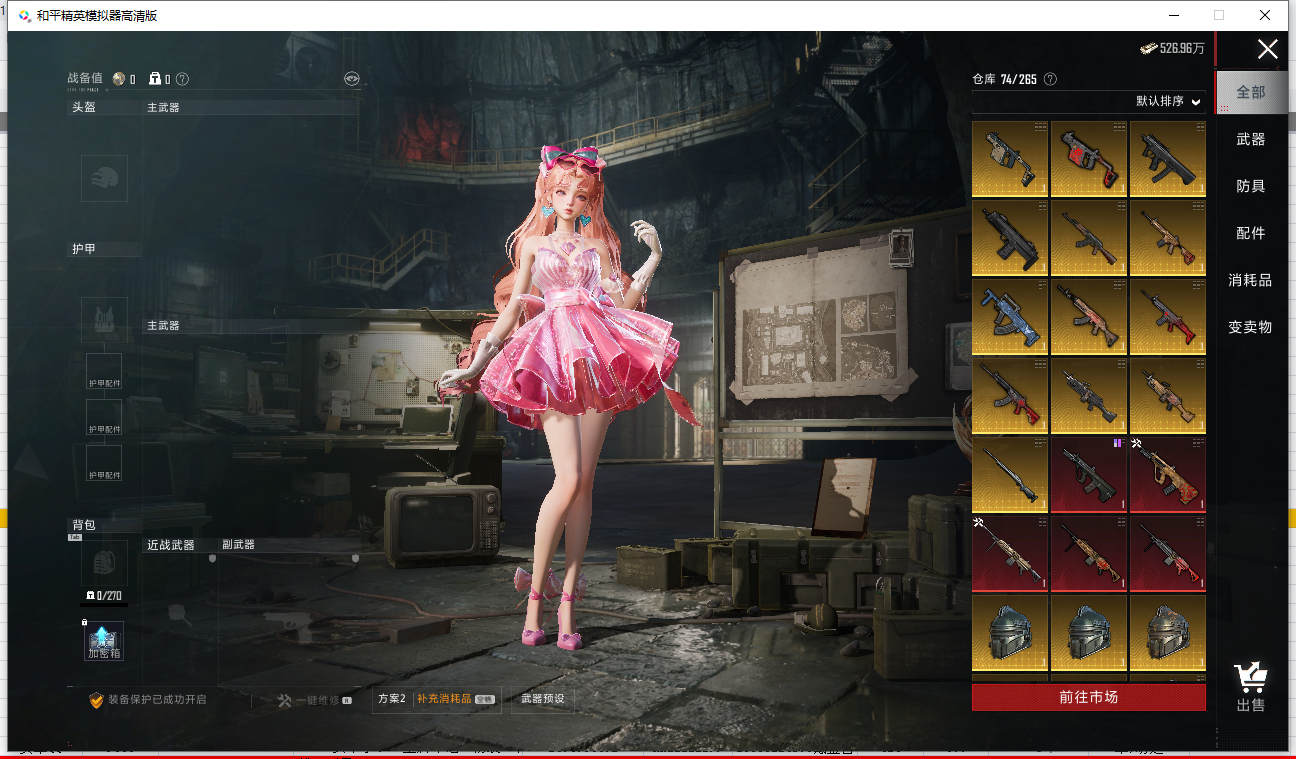Toggle 装备保护 equipment protection shield
The image size is (1296, 759).
point(97,700)
